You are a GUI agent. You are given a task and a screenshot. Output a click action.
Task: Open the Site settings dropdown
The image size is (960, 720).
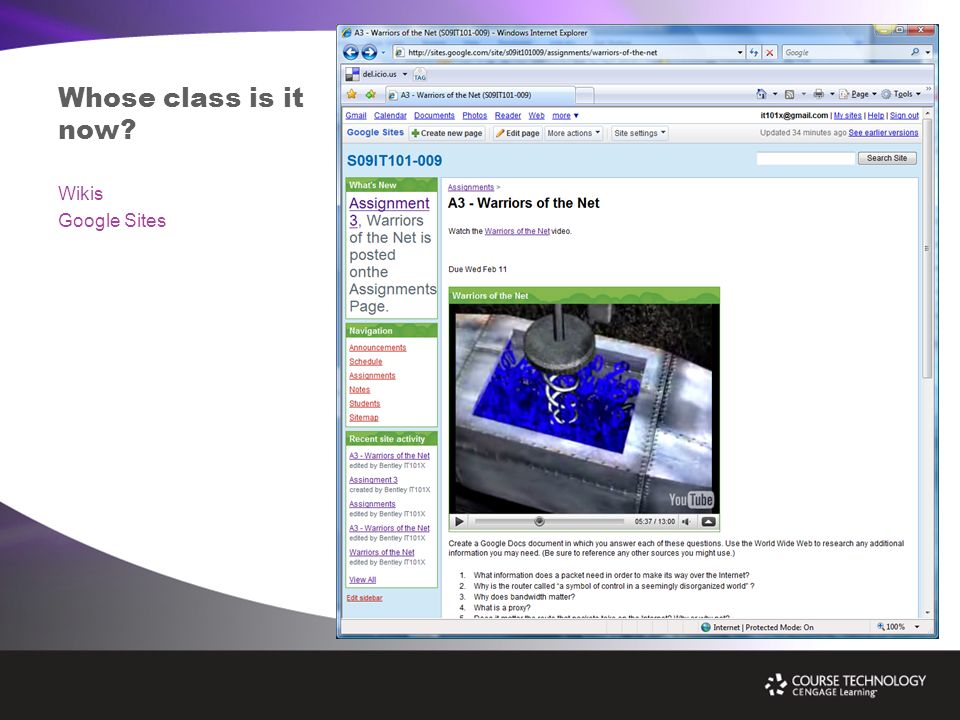[x=640, y=133]
